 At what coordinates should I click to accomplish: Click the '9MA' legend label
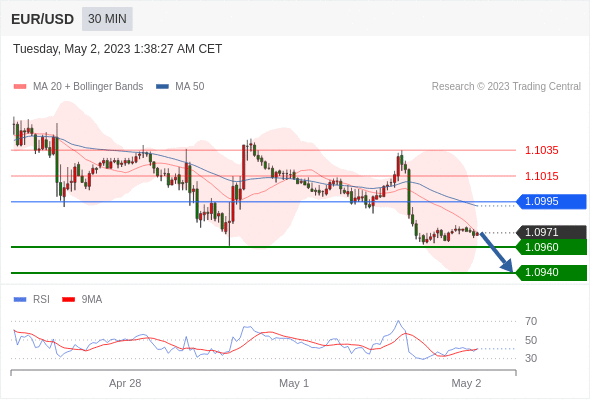(x=92, y=300)
